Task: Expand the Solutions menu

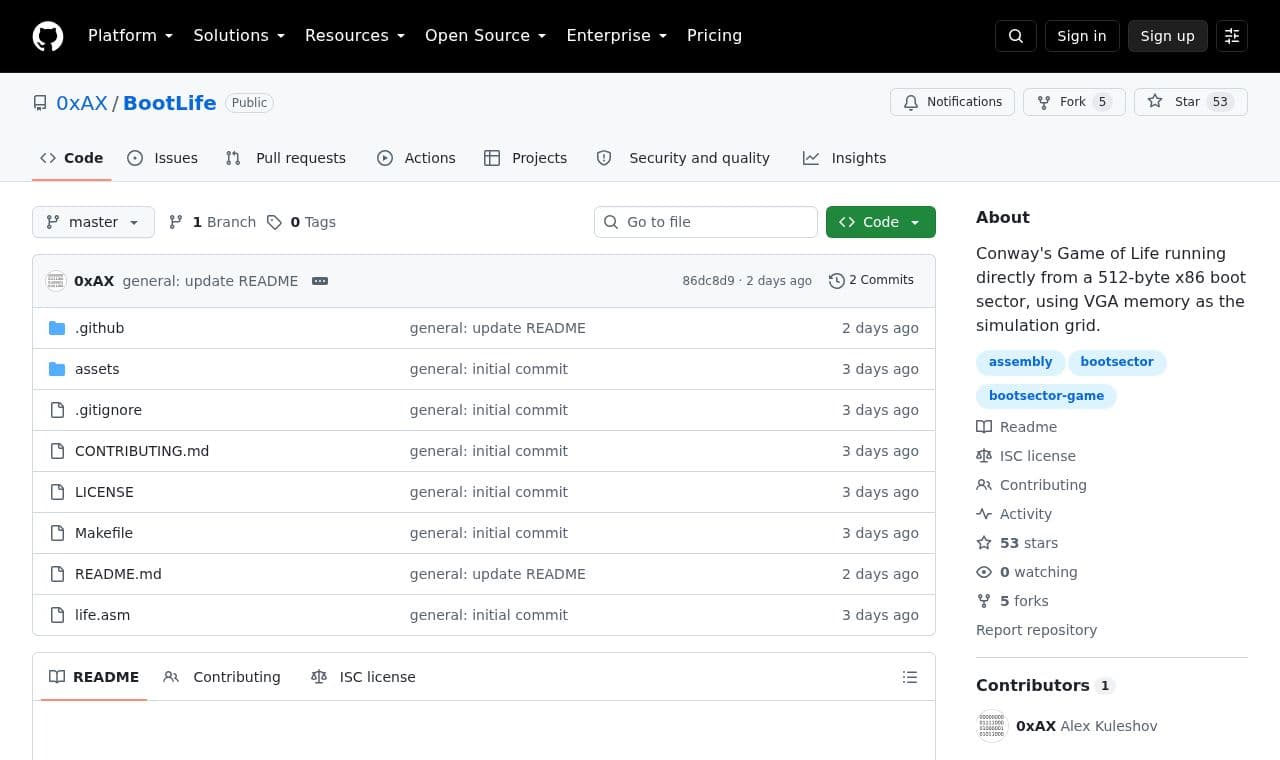Action: point(239,36)
